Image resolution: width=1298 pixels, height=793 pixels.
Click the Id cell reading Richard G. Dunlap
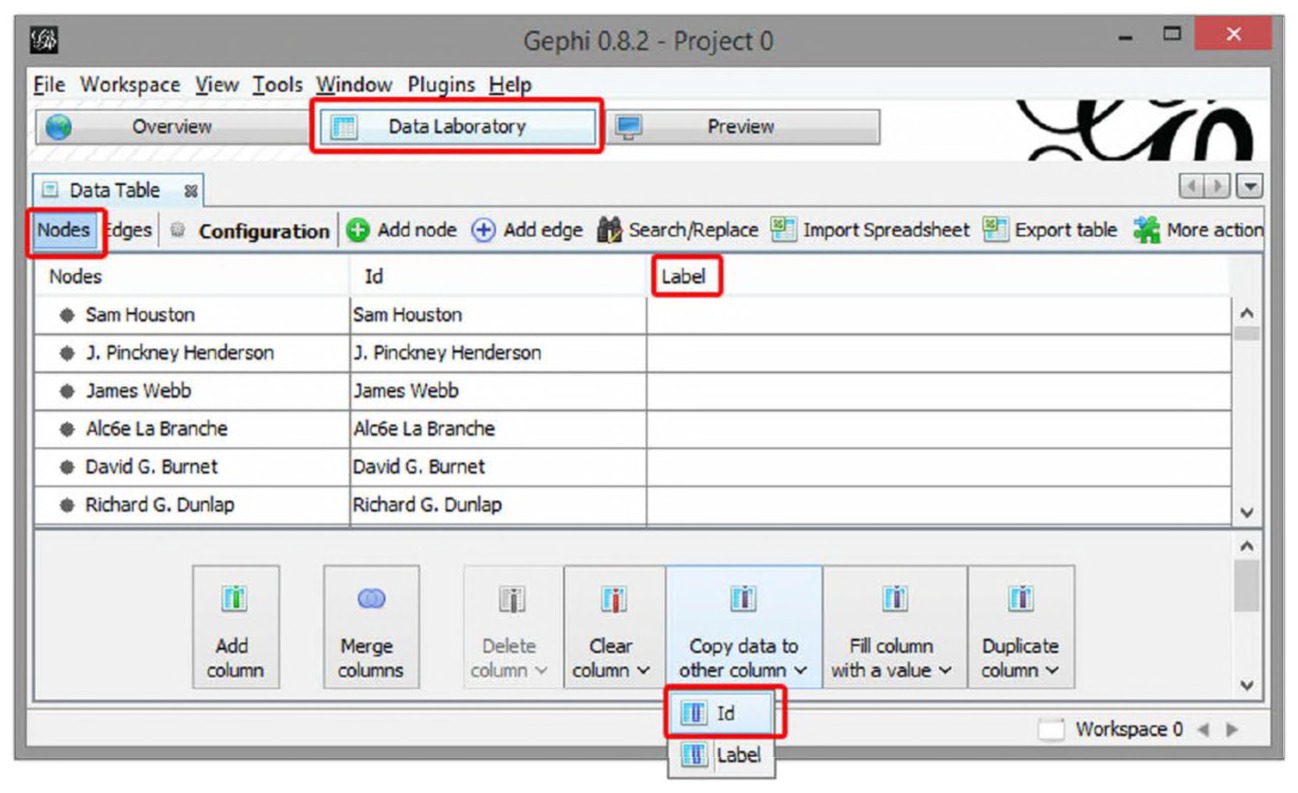click(498, 505)
